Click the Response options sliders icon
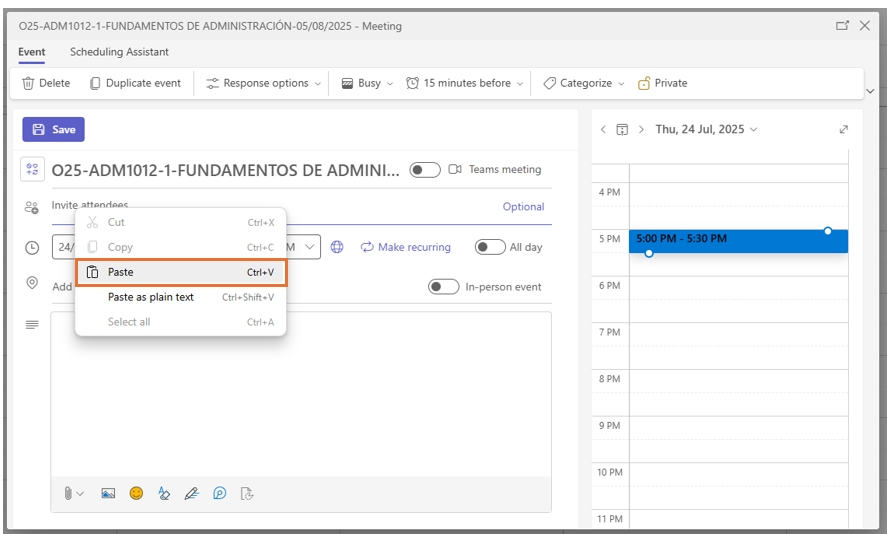Image resolution: width=888 pixels, height=534 pixels. (x=212, y=84)
